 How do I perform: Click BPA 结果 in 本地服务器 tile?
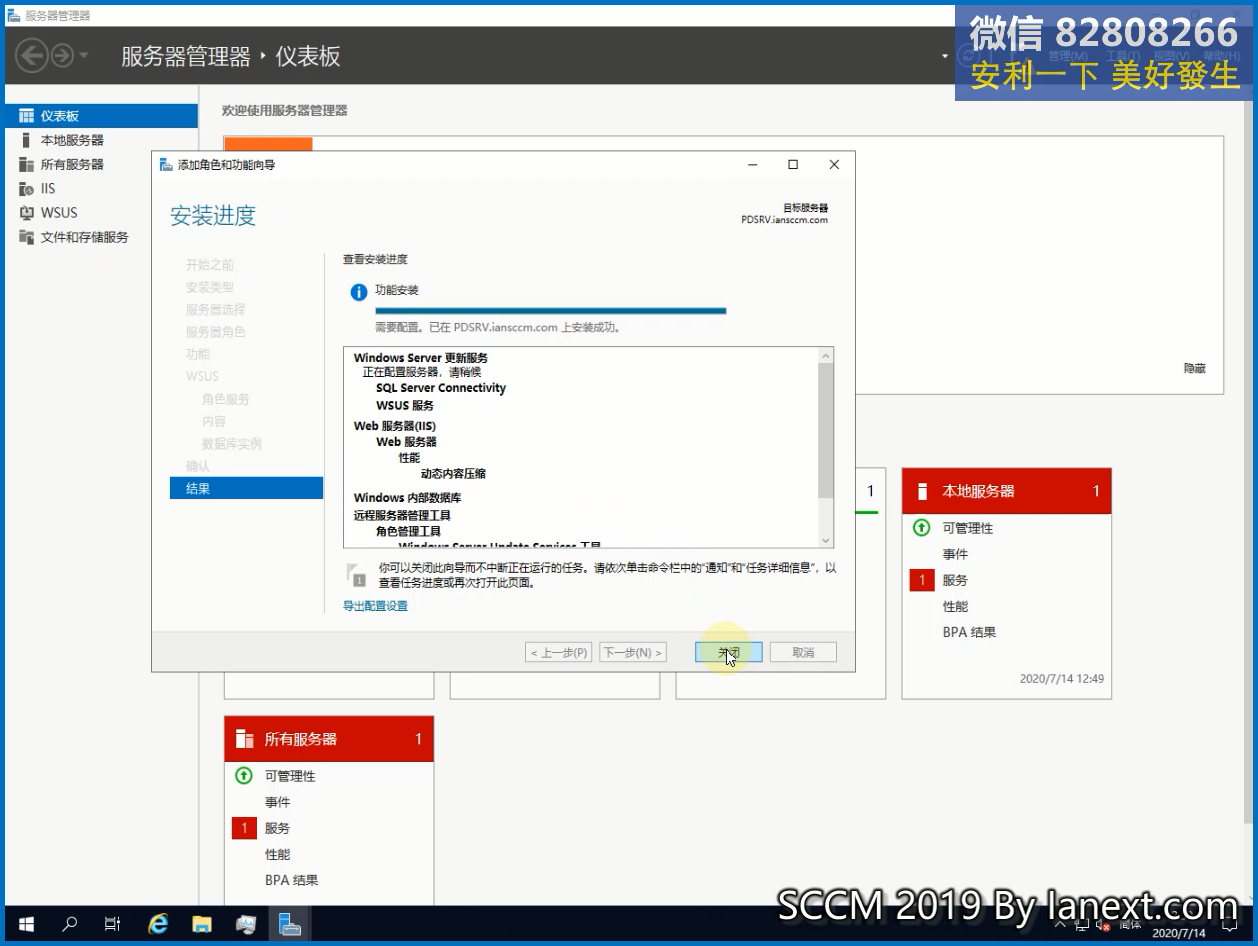click(x=969, y=632)
